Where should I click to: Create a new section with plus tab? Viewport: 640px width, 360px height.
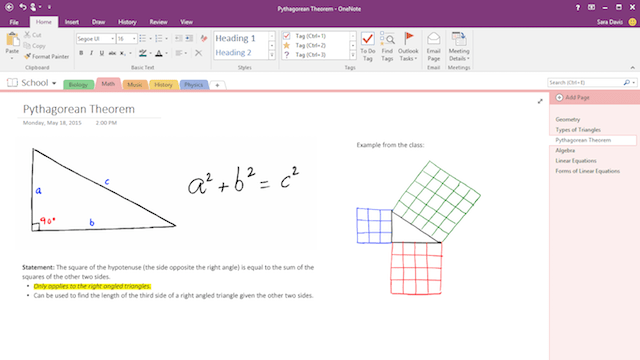coord(218,85)
